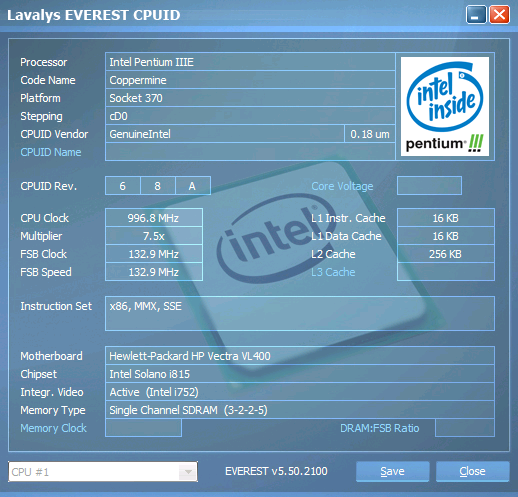Screen dimensions: 518x497
Task: Click the empty CPUID Name field
Action: [x=250, y=152]
